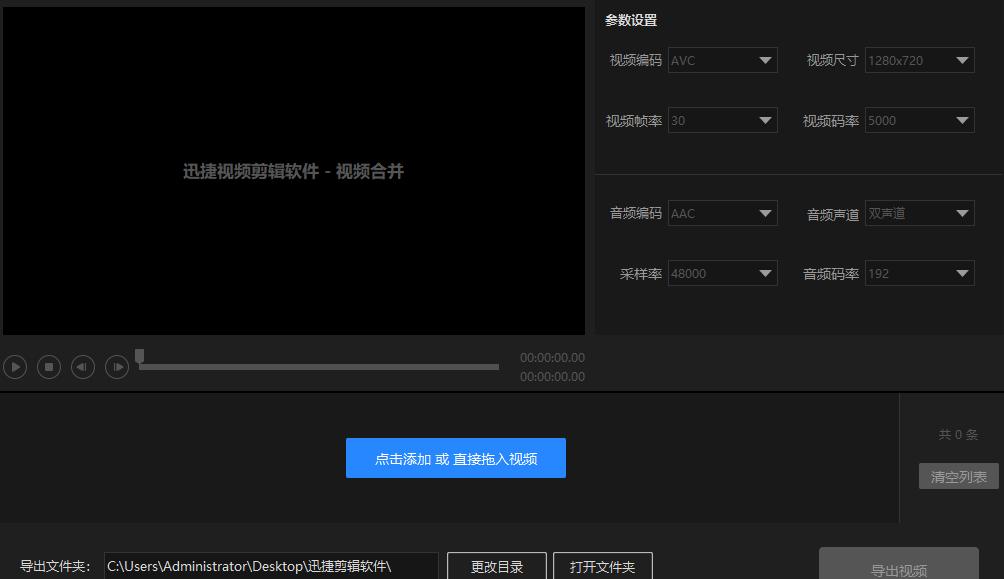The width and height of the screenshot is (1004, 579).
Task: Click the playback progress slider handle
Action: (140, 356)
